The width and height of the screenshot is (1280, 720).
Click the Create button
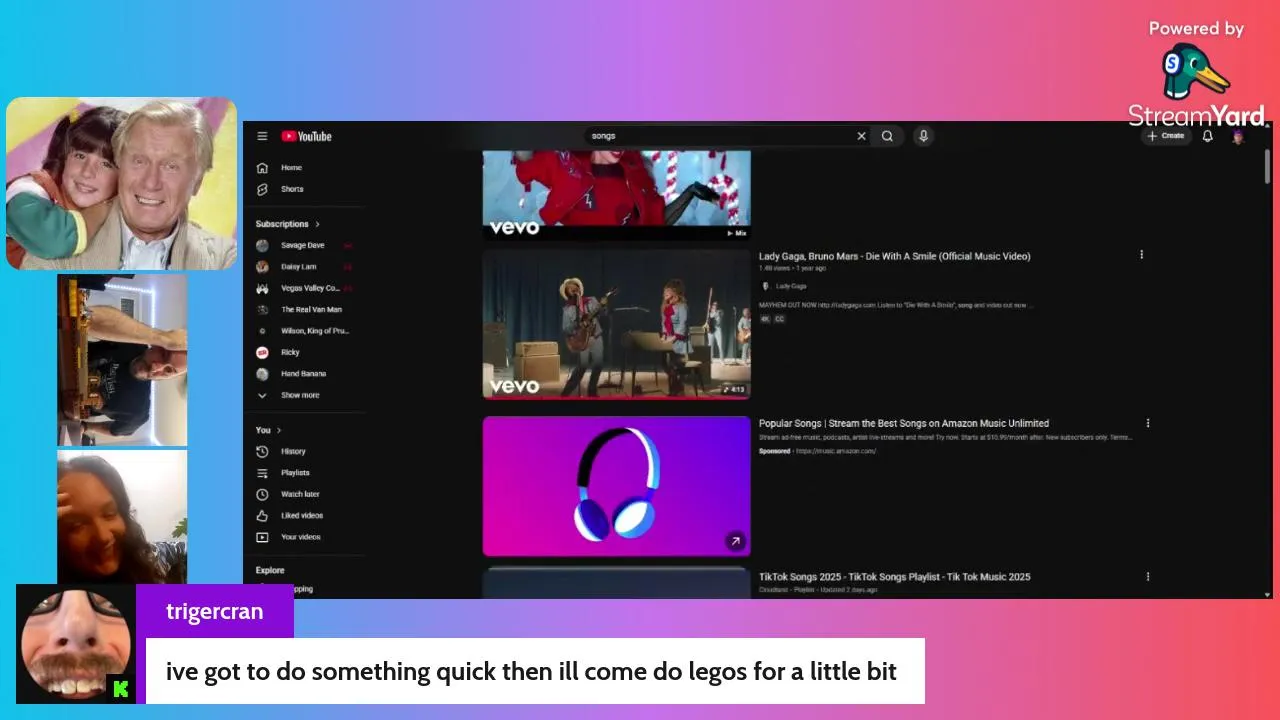[x=1166, y=136]
